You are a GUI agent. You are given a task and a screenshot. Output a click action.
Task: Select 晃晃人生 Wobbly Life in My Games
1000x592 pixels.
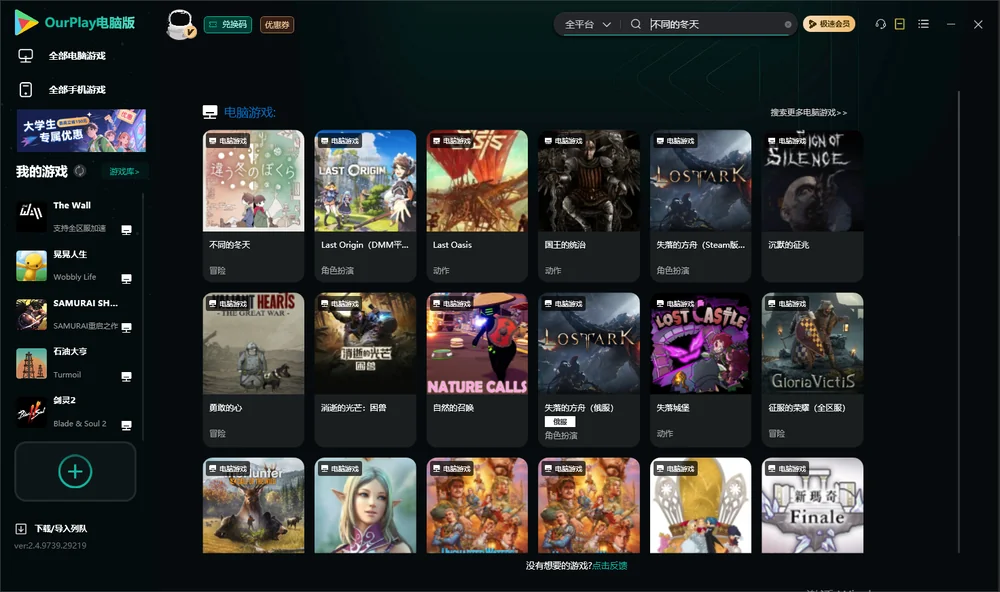click(x=75, y=265)
